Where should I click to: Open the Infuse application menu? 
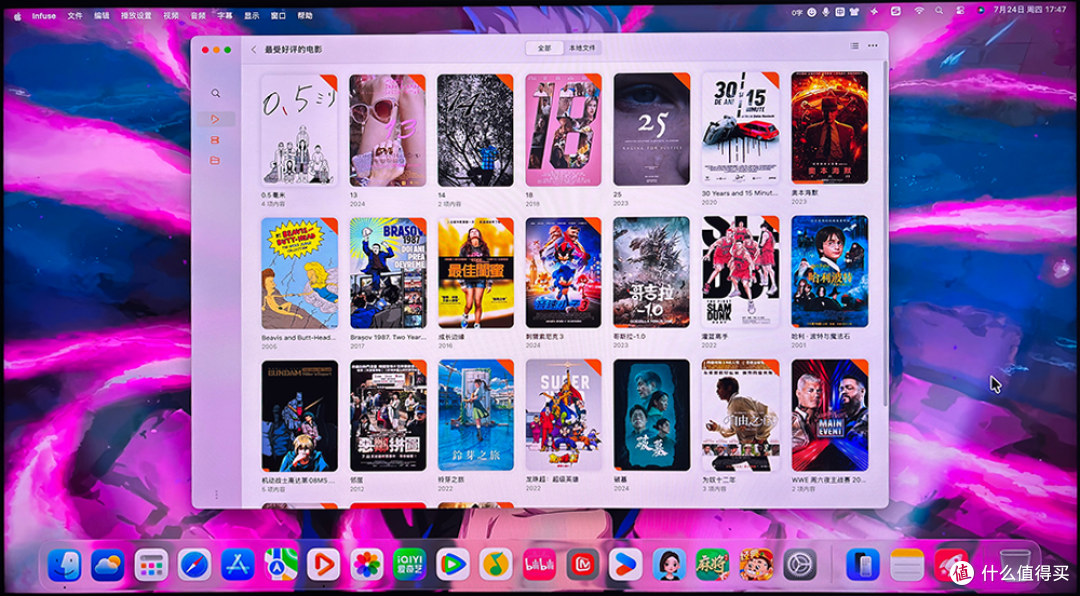(x=44, y=15)
